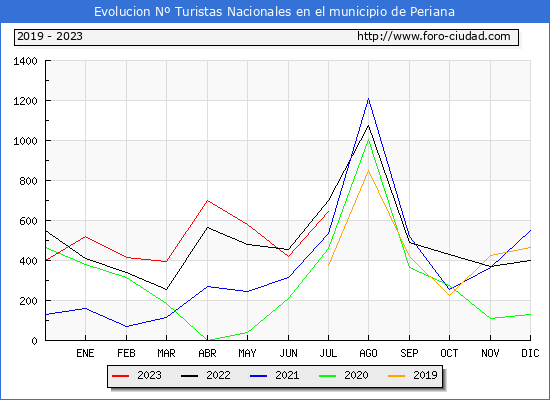
Task: Click the black 2022 line peak at AGO
Action: (x=368, y=126)
